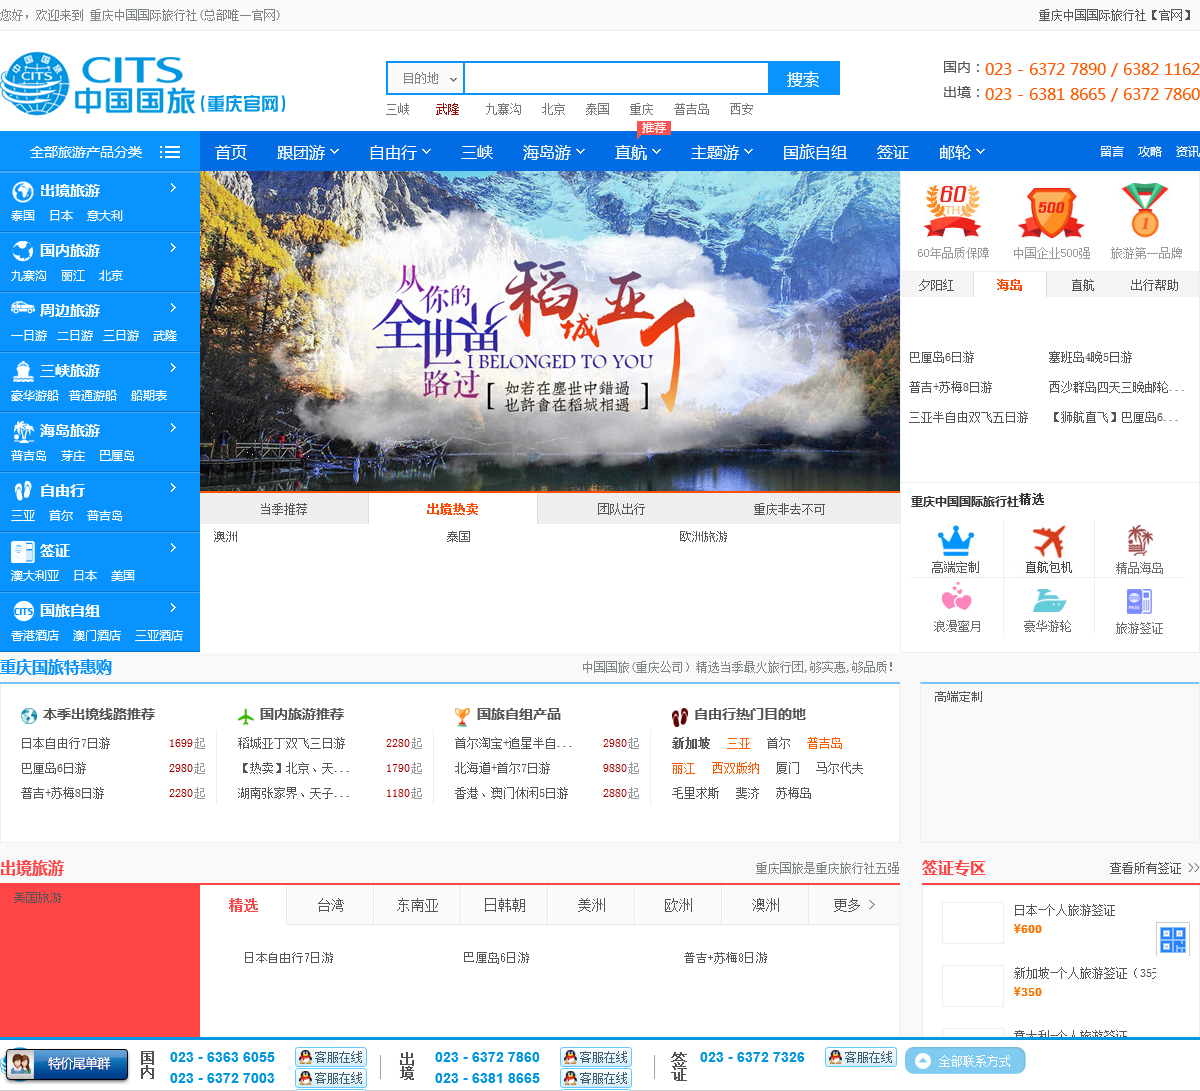This screenshot has width=1200, height=1091.
Task: Click the palm icon next to 海岛旅游
Action: [x=23, y=431]
